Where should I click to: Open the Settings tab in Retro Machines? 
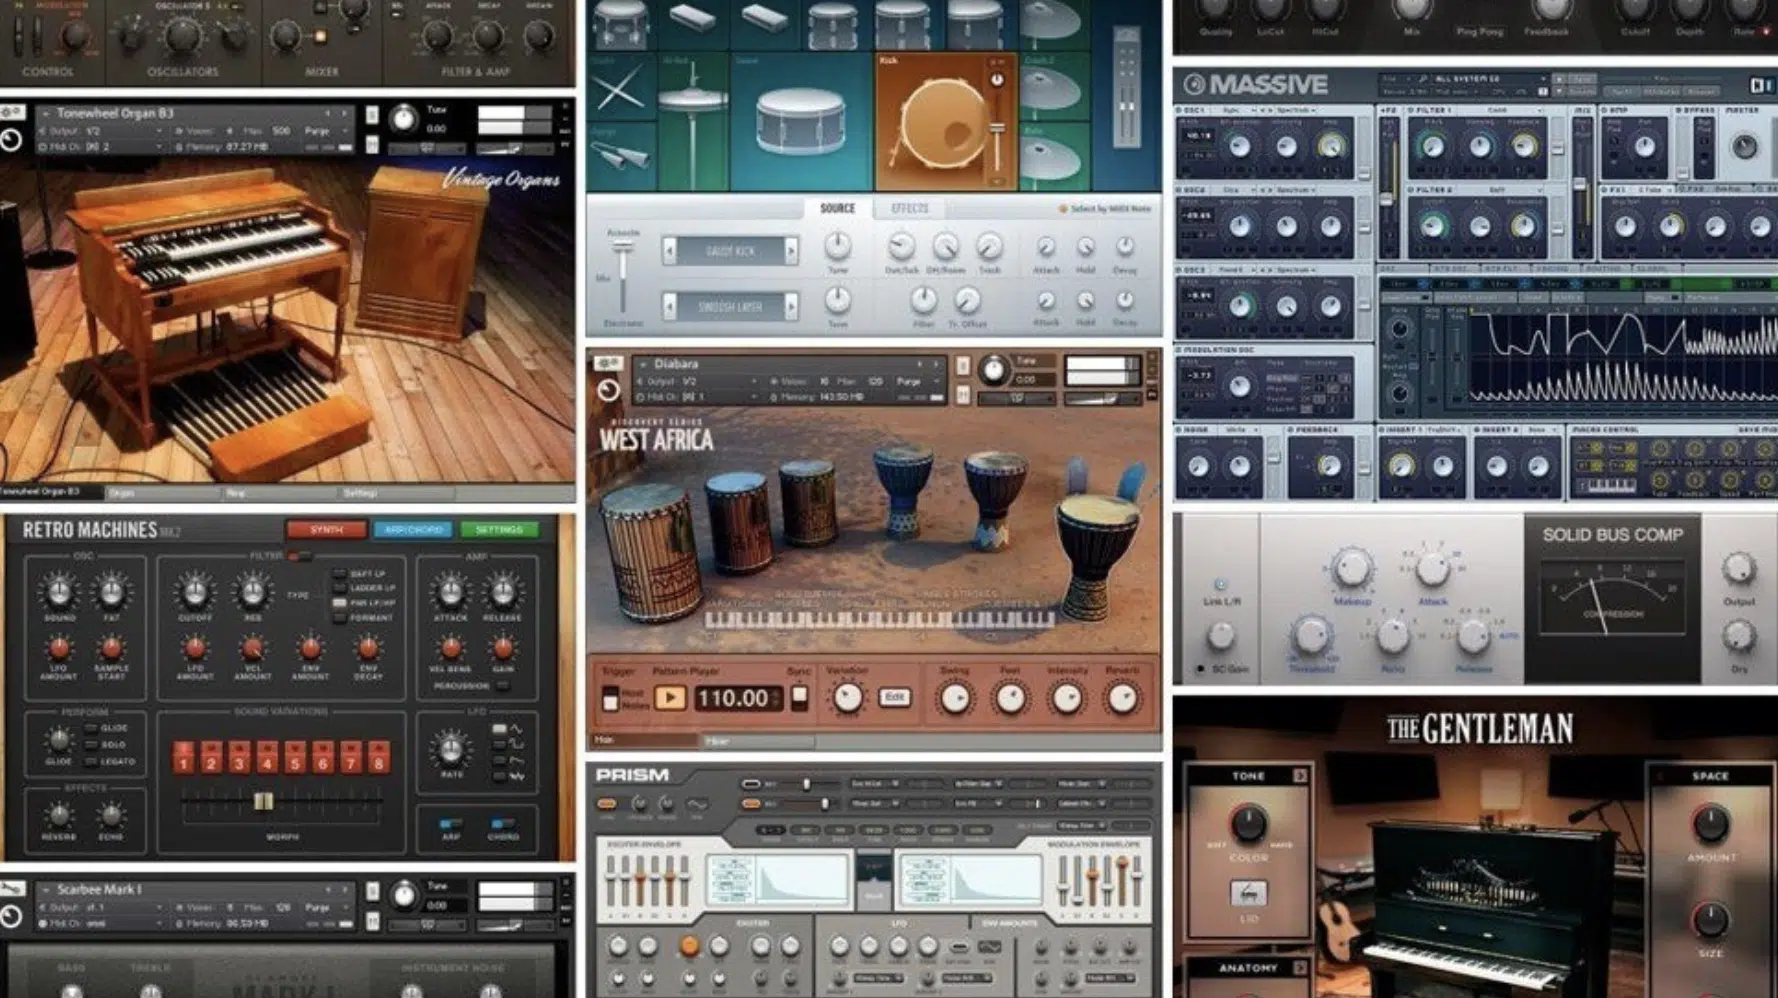(x=499, y=529)
